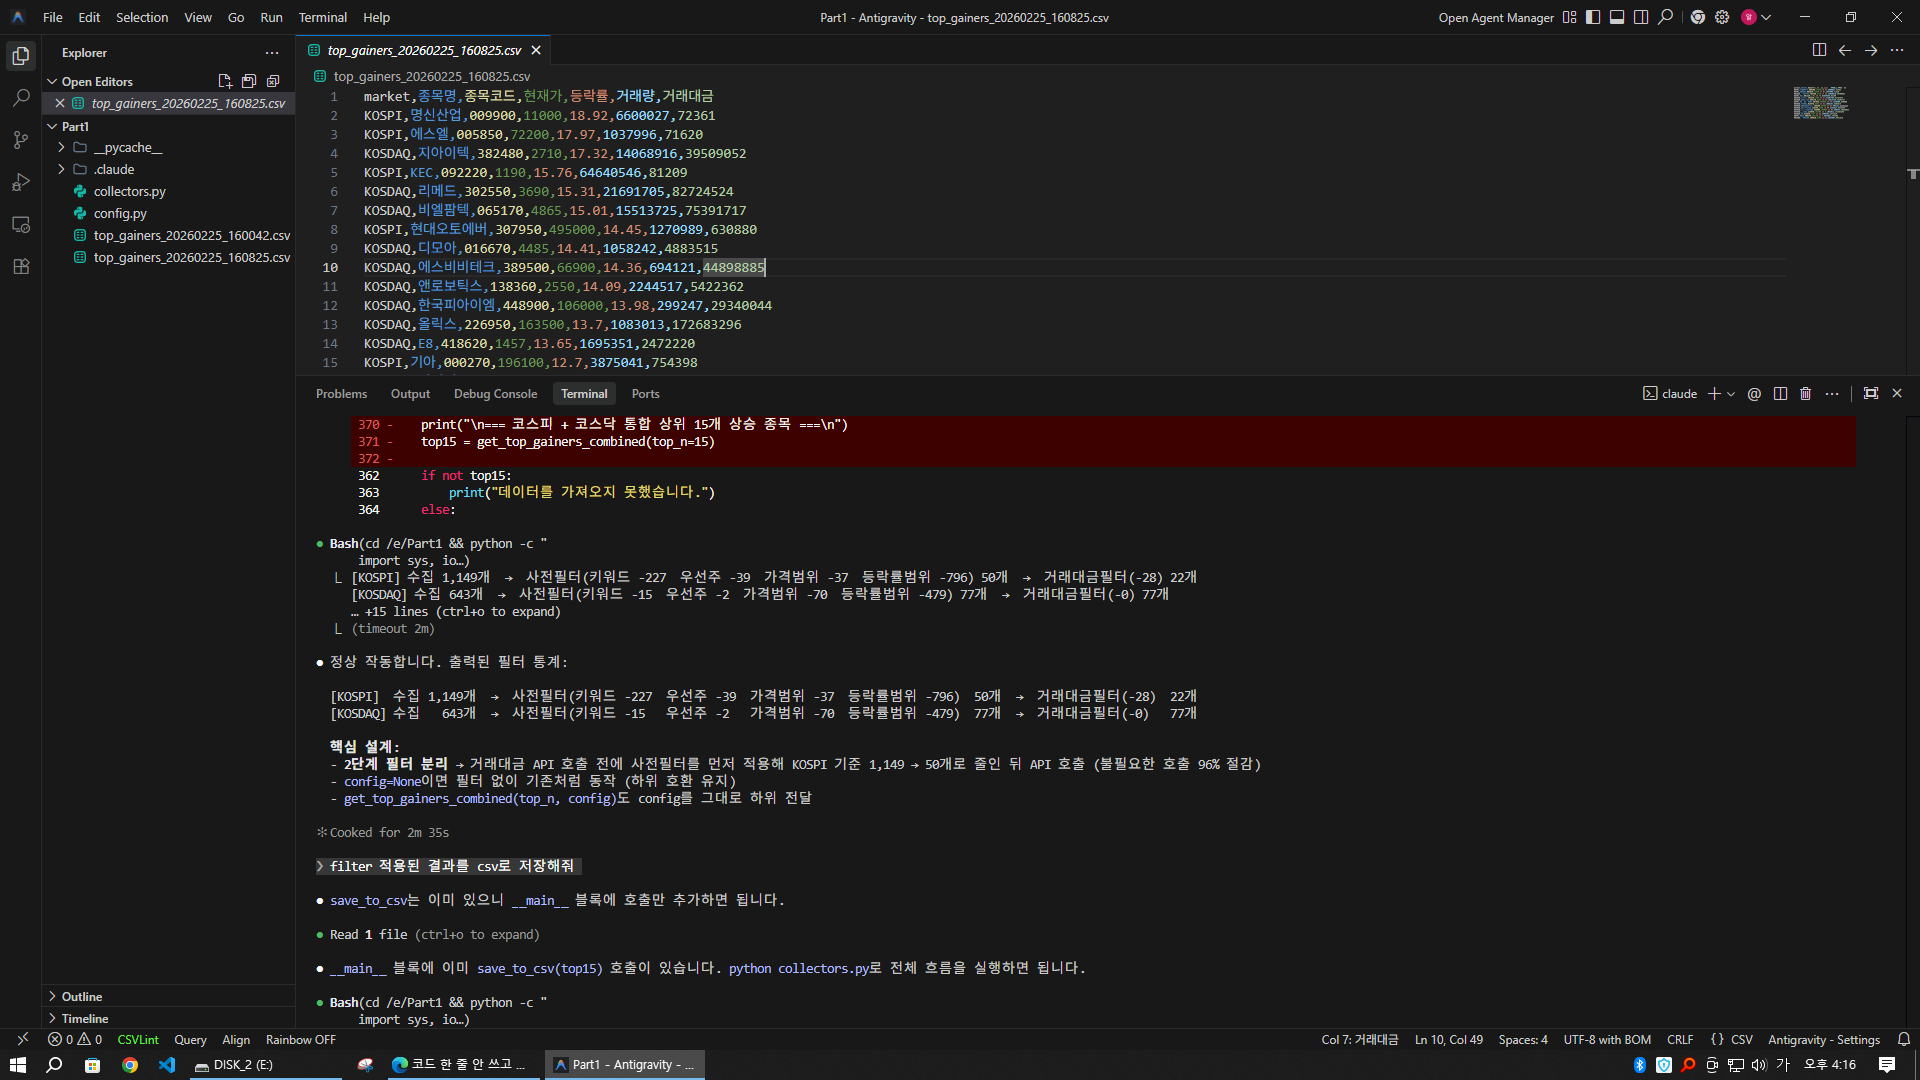
Task: Toggle Rainbow OFF in status bar
Action: pyautogui.click(x=300, y=1040)
